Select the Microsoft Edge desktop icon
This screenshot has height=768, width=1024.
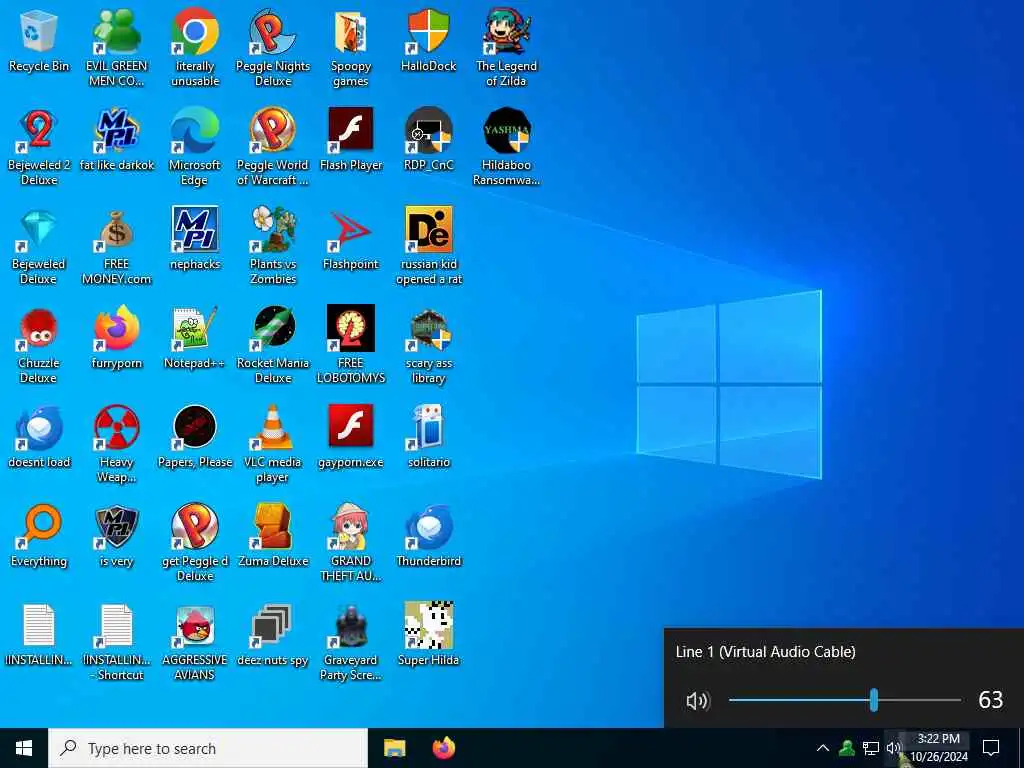[195, 131]
